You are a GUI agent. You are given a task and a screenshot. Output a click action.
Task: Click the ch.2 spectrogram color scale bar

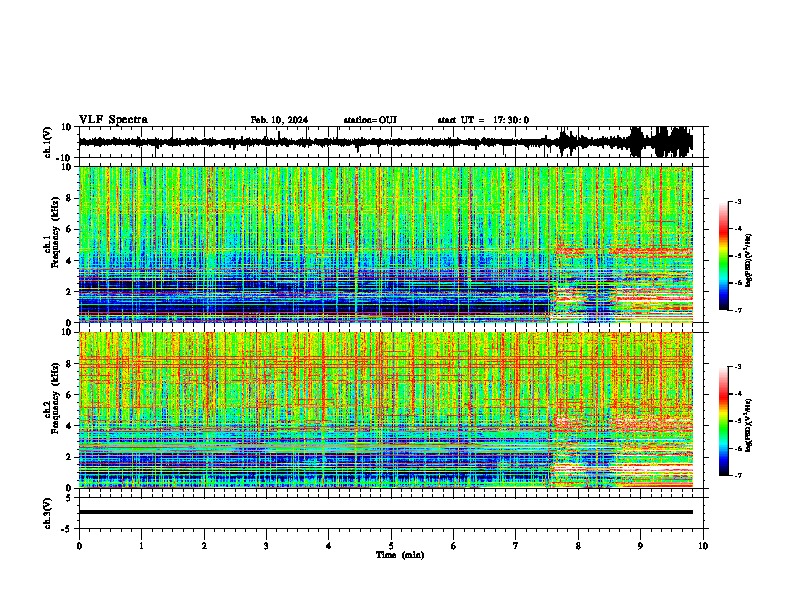[723, 421]
